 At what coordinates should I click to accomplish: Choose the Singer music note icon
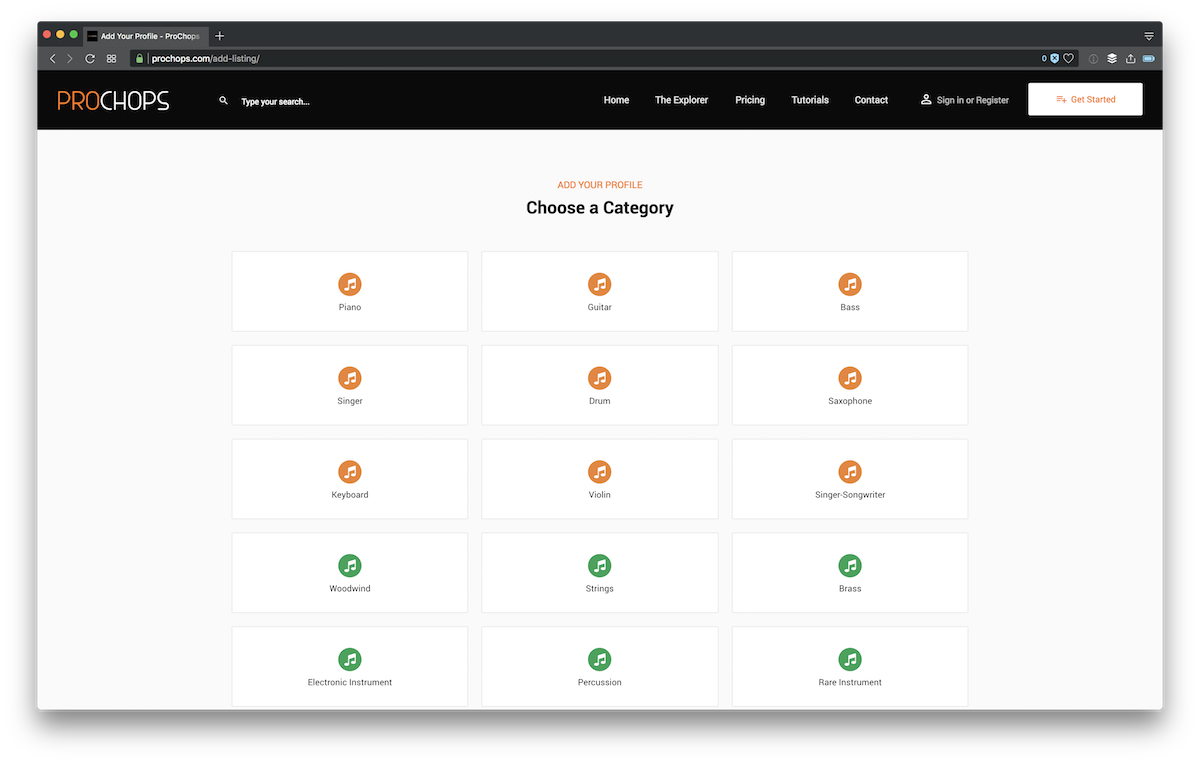click(x=349, y=378)
